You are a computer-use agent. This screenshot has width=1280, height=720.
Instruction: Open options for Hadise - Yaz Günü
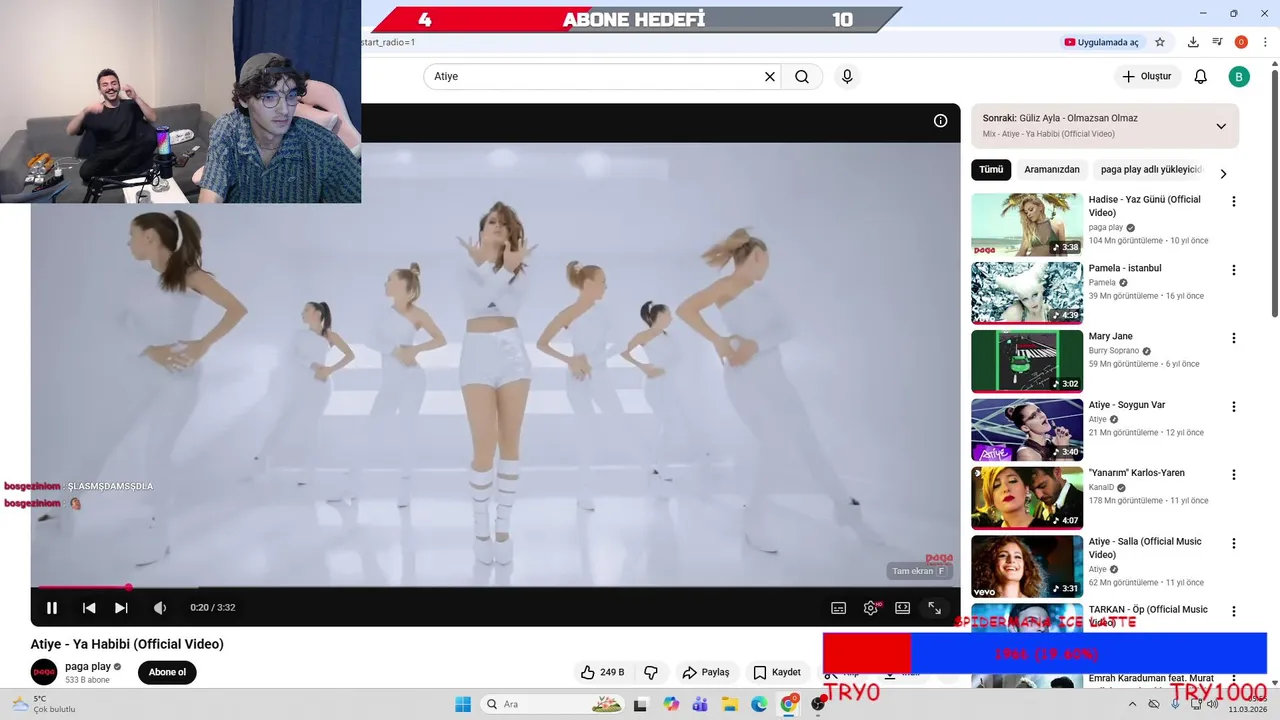pos(1233,201)
